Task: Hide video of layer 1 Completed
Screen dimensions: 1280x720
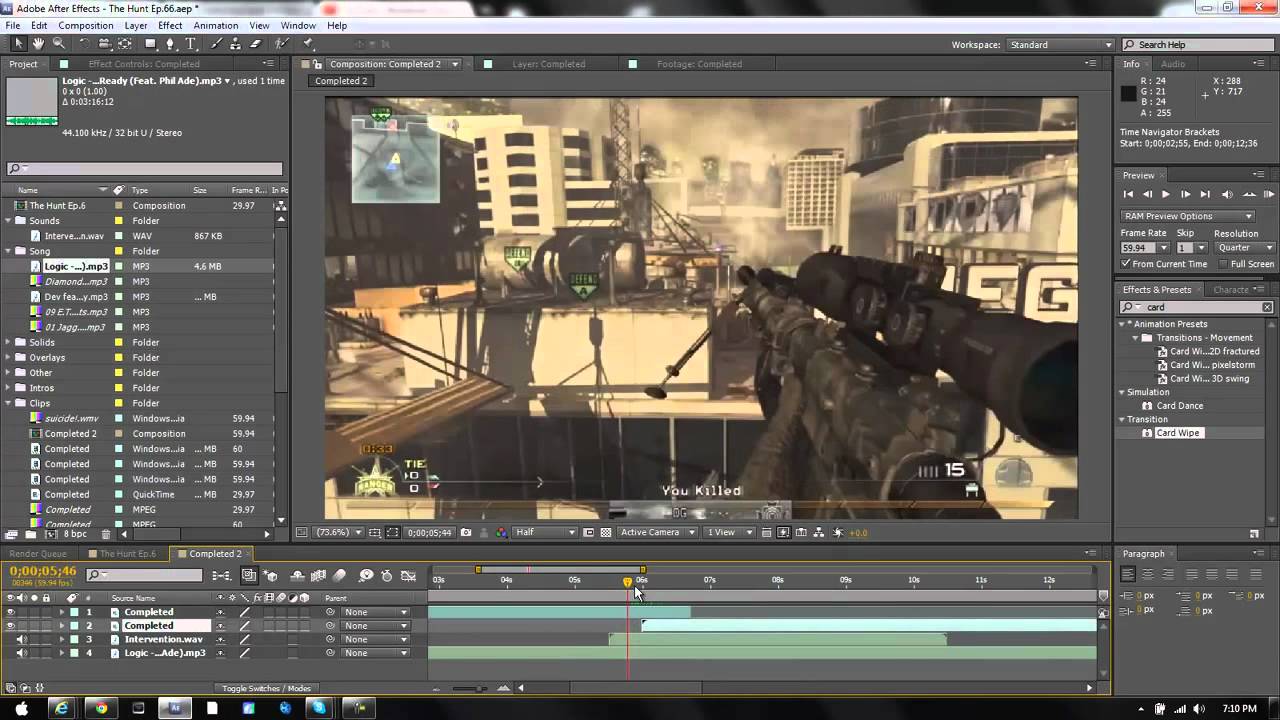Action: point(10,612)
